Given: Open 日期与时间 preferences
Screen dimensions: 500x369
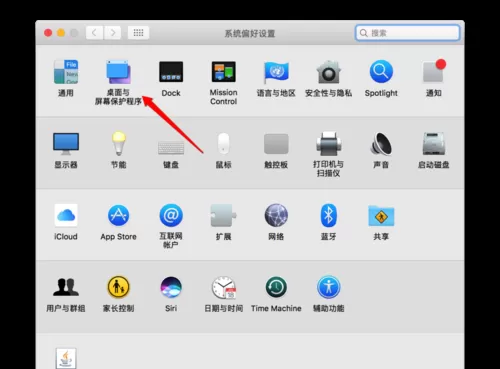Looking at the screenshot, I should point(224,287).
